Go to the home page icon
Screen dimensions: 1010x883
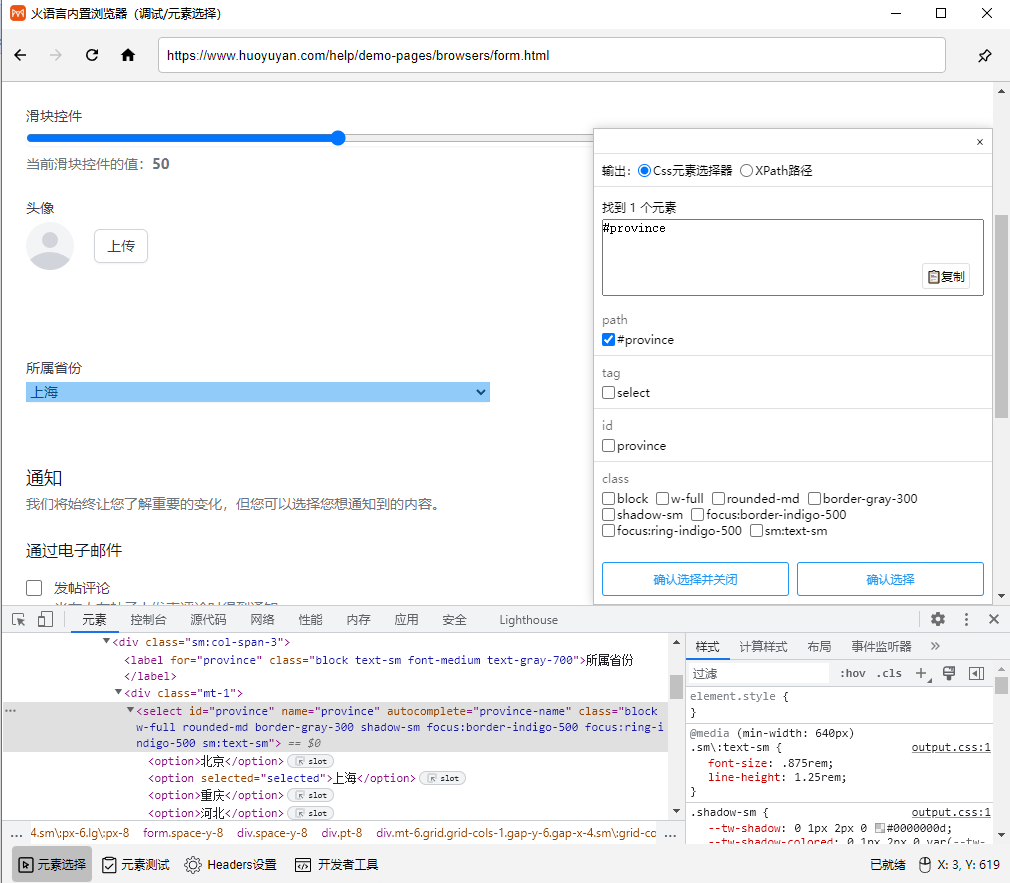(128, 56)
